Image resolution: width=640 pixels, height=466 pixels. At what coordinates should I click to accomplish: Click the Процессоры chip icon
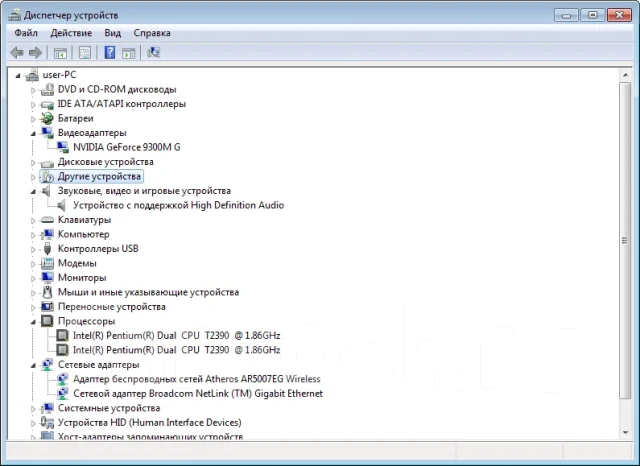click(x=47, y=321)
